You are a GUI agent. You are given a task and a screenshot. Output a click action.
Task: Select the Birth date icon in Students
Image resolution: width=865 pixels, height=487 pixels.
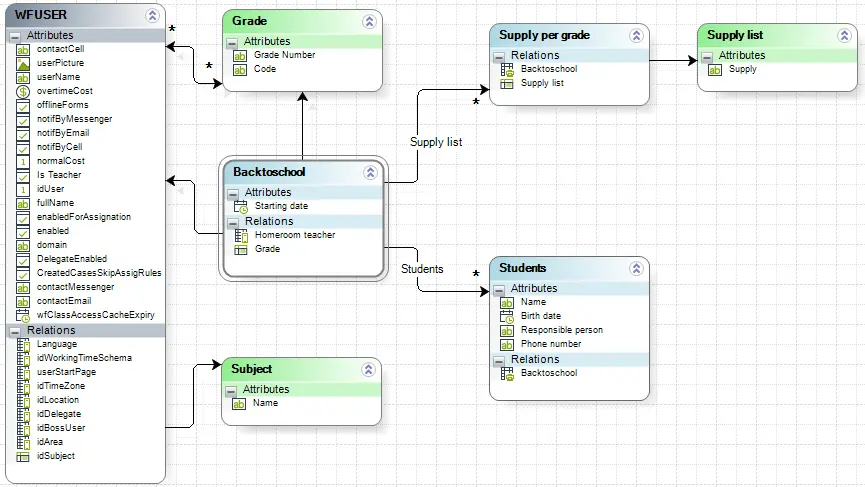[506, 317]
